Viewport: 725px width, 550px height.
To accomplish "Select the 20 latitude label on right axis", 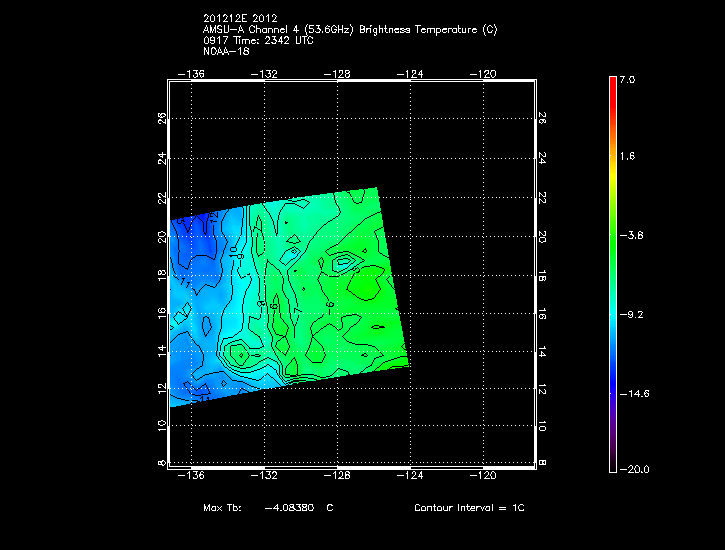I will click(x=542, y=237).
